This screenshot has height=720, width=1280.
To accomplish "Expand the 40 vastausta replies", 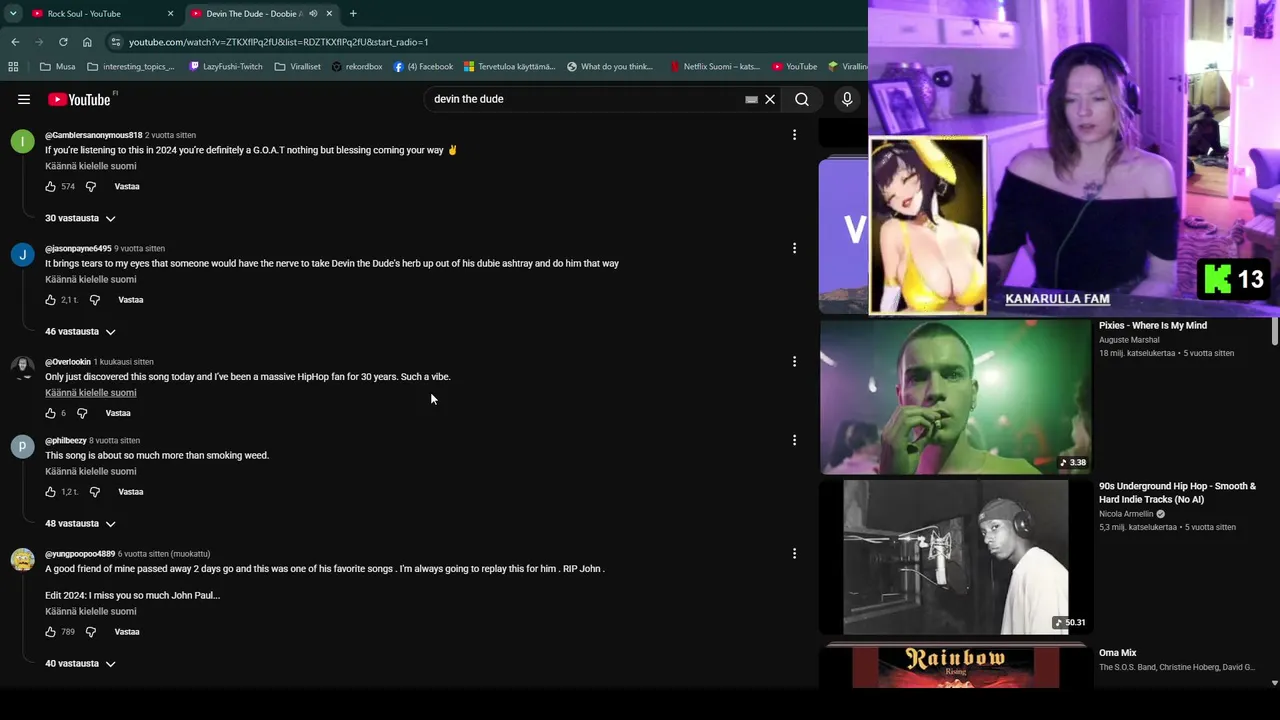I will click(80, 663).
